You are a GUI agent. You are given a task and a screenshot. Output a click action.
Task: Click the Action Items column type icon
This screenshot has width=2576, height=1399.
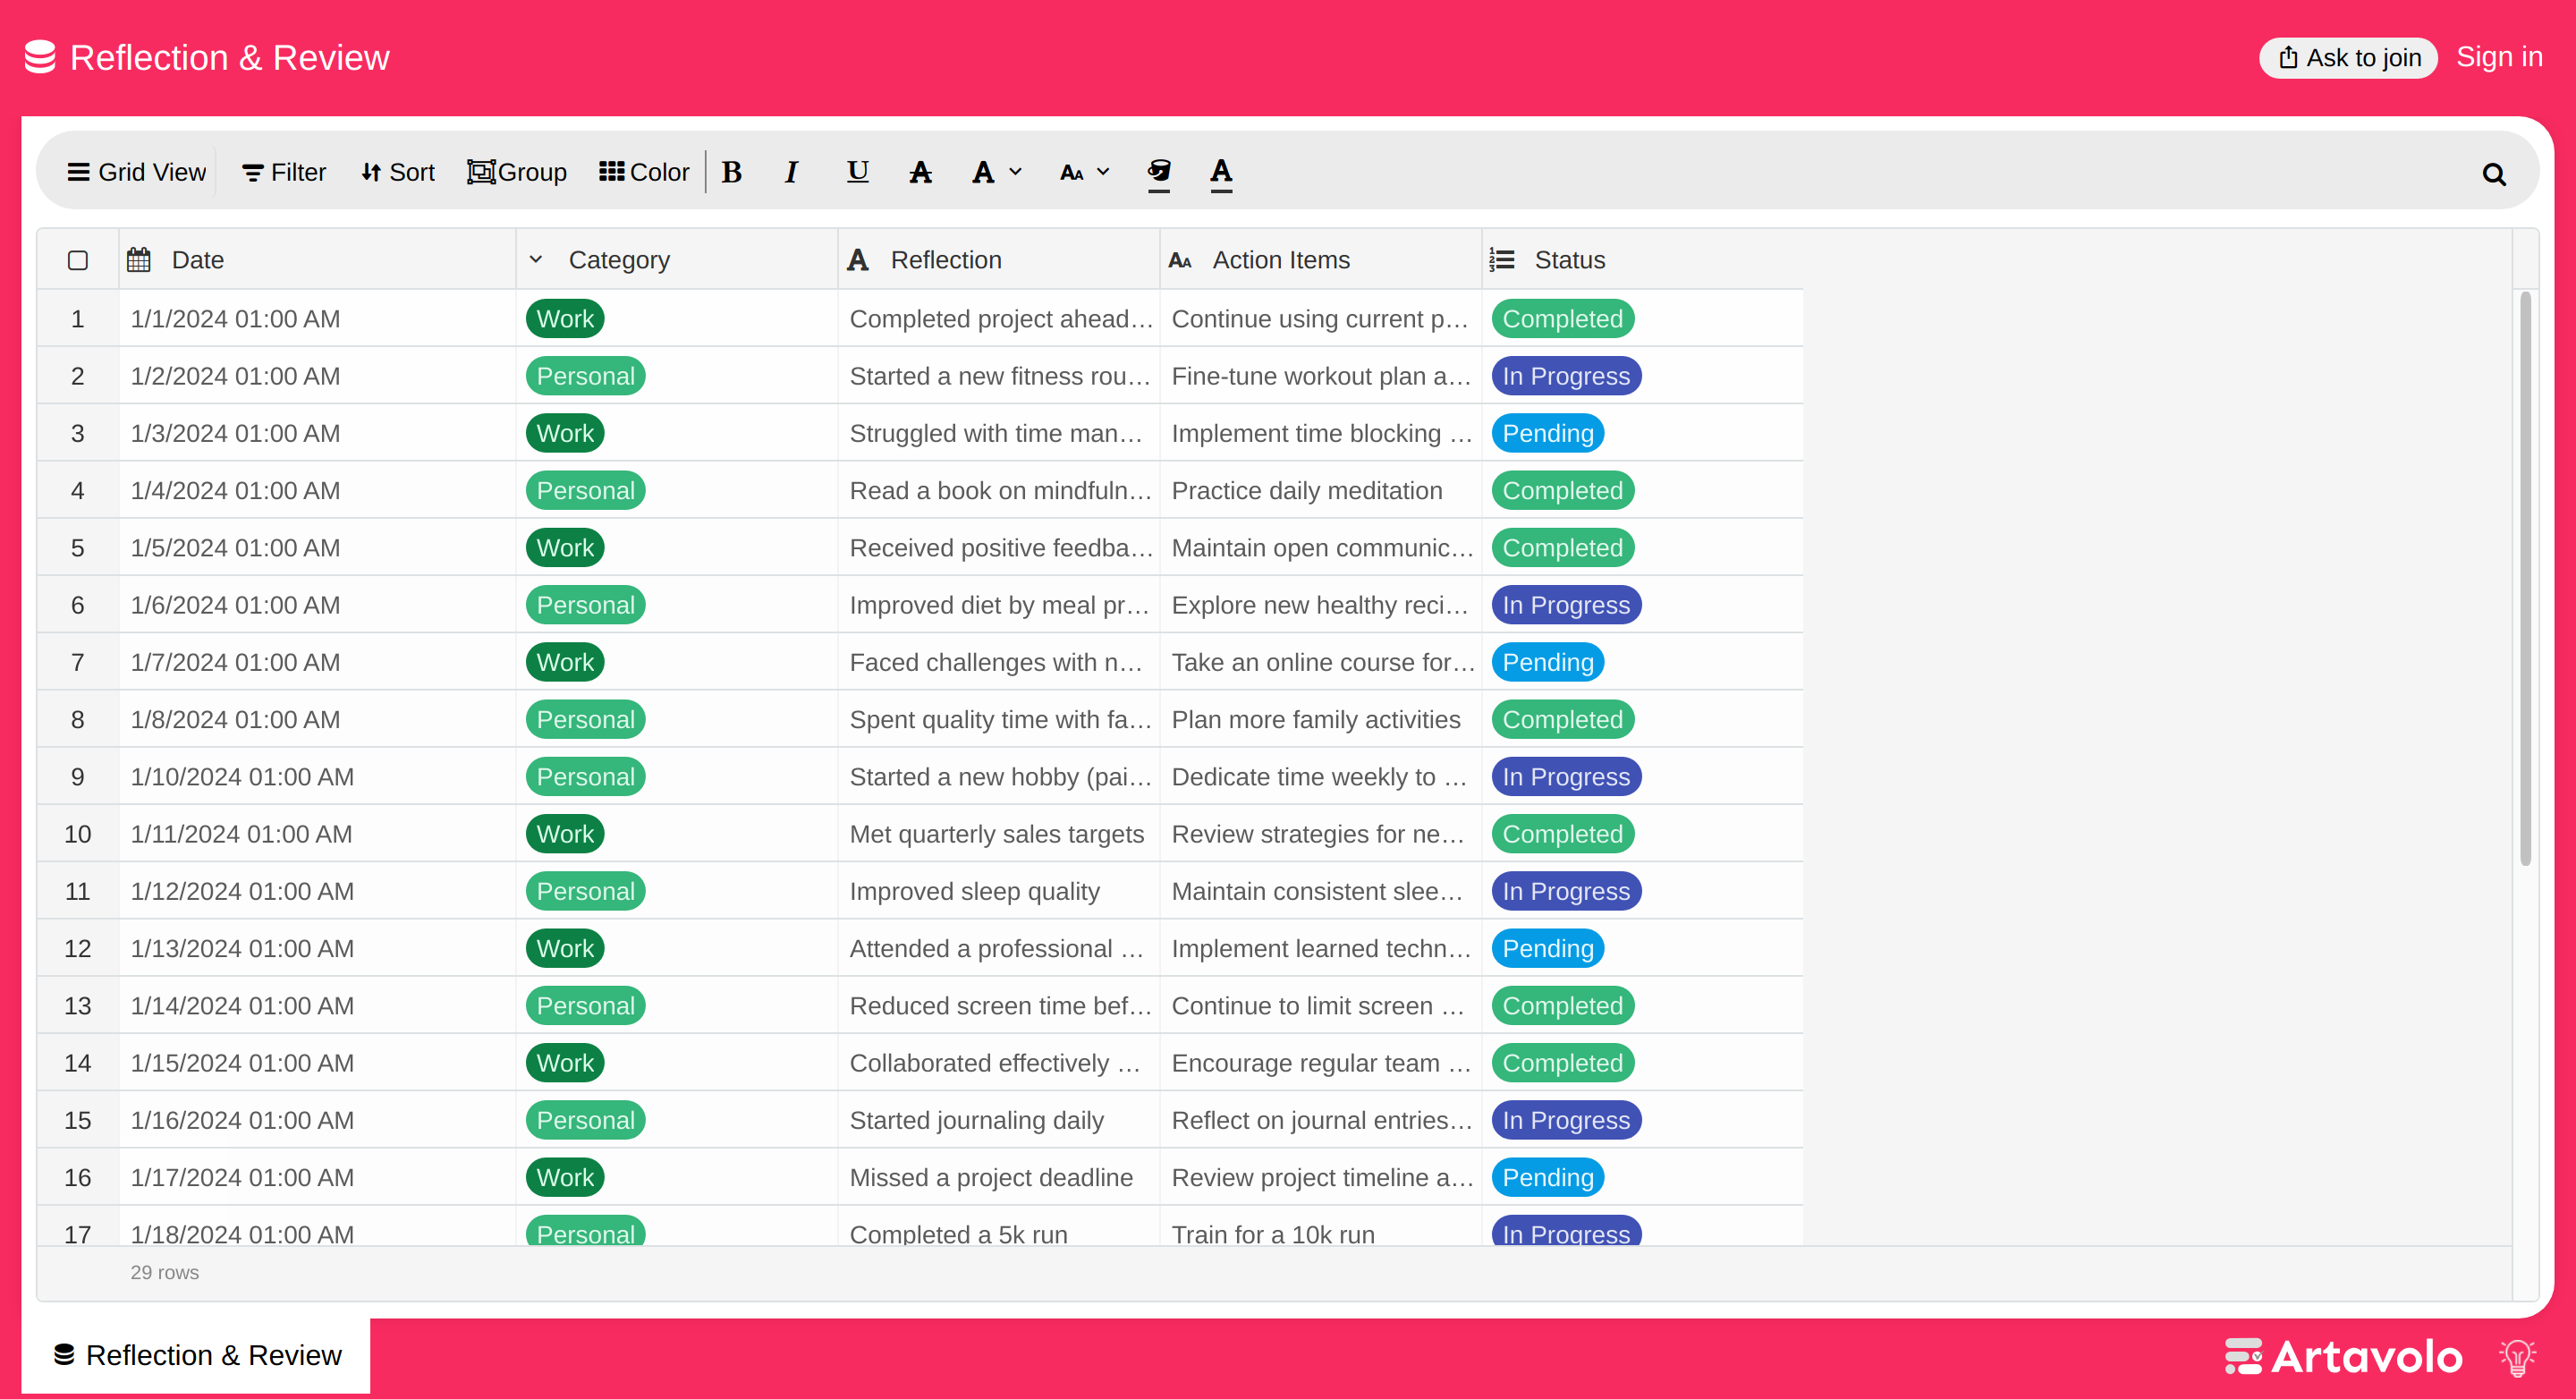pos(1180,260)
